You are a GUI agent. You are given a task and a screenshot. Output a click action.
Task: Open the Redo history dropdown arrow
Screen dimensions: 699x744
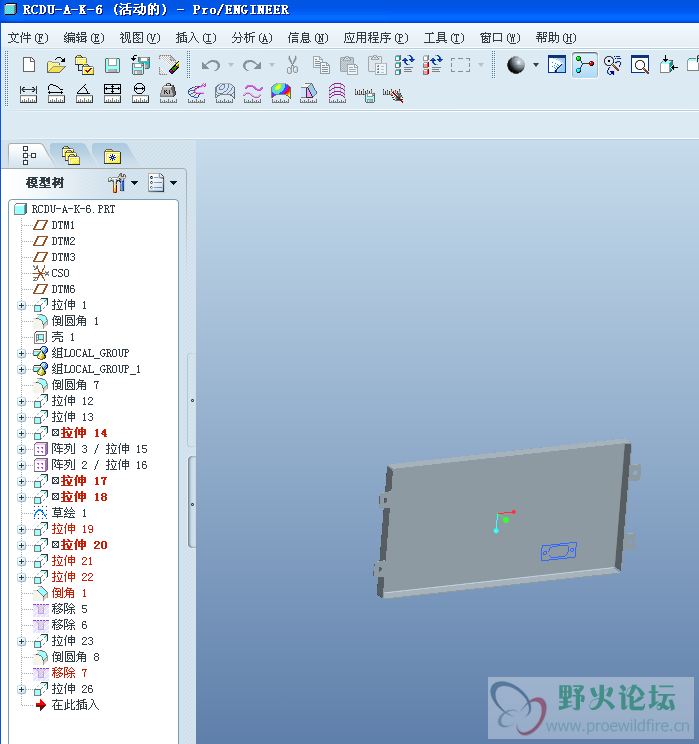pos(272,65)
